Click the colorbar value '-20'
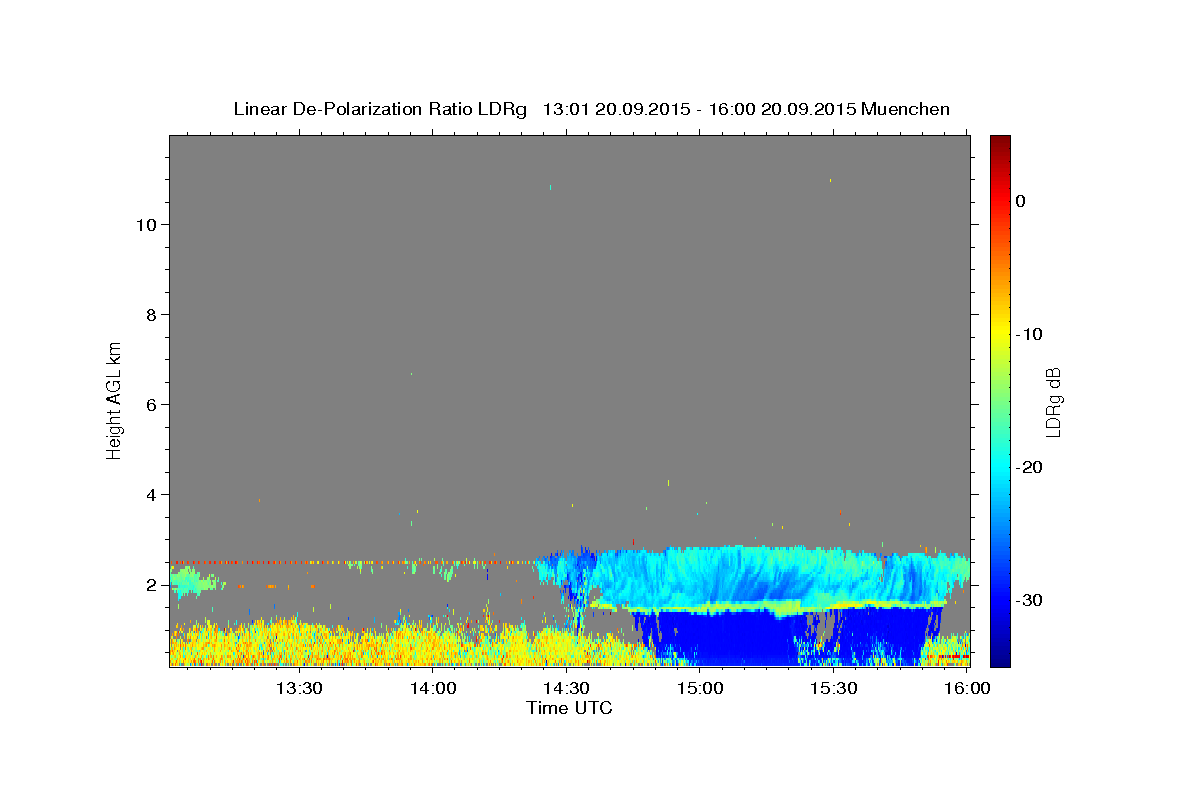 click(x=1028, y=467)
